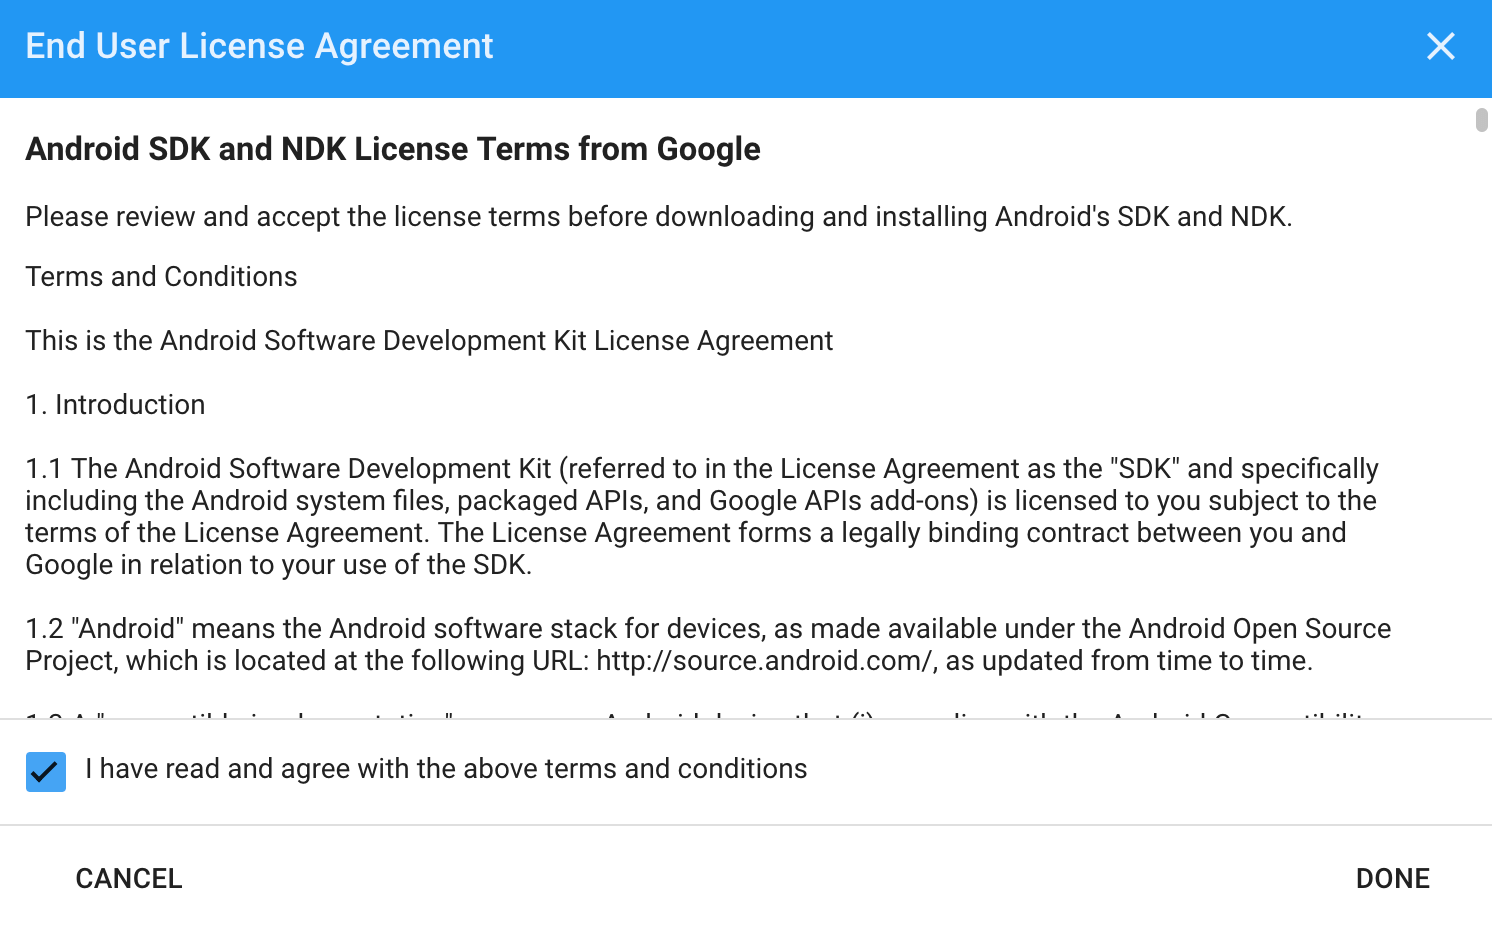The width and height of the screenshot is (1492, 926).
Task: Click the CANCEL button
Action: [x=129, y=878]
